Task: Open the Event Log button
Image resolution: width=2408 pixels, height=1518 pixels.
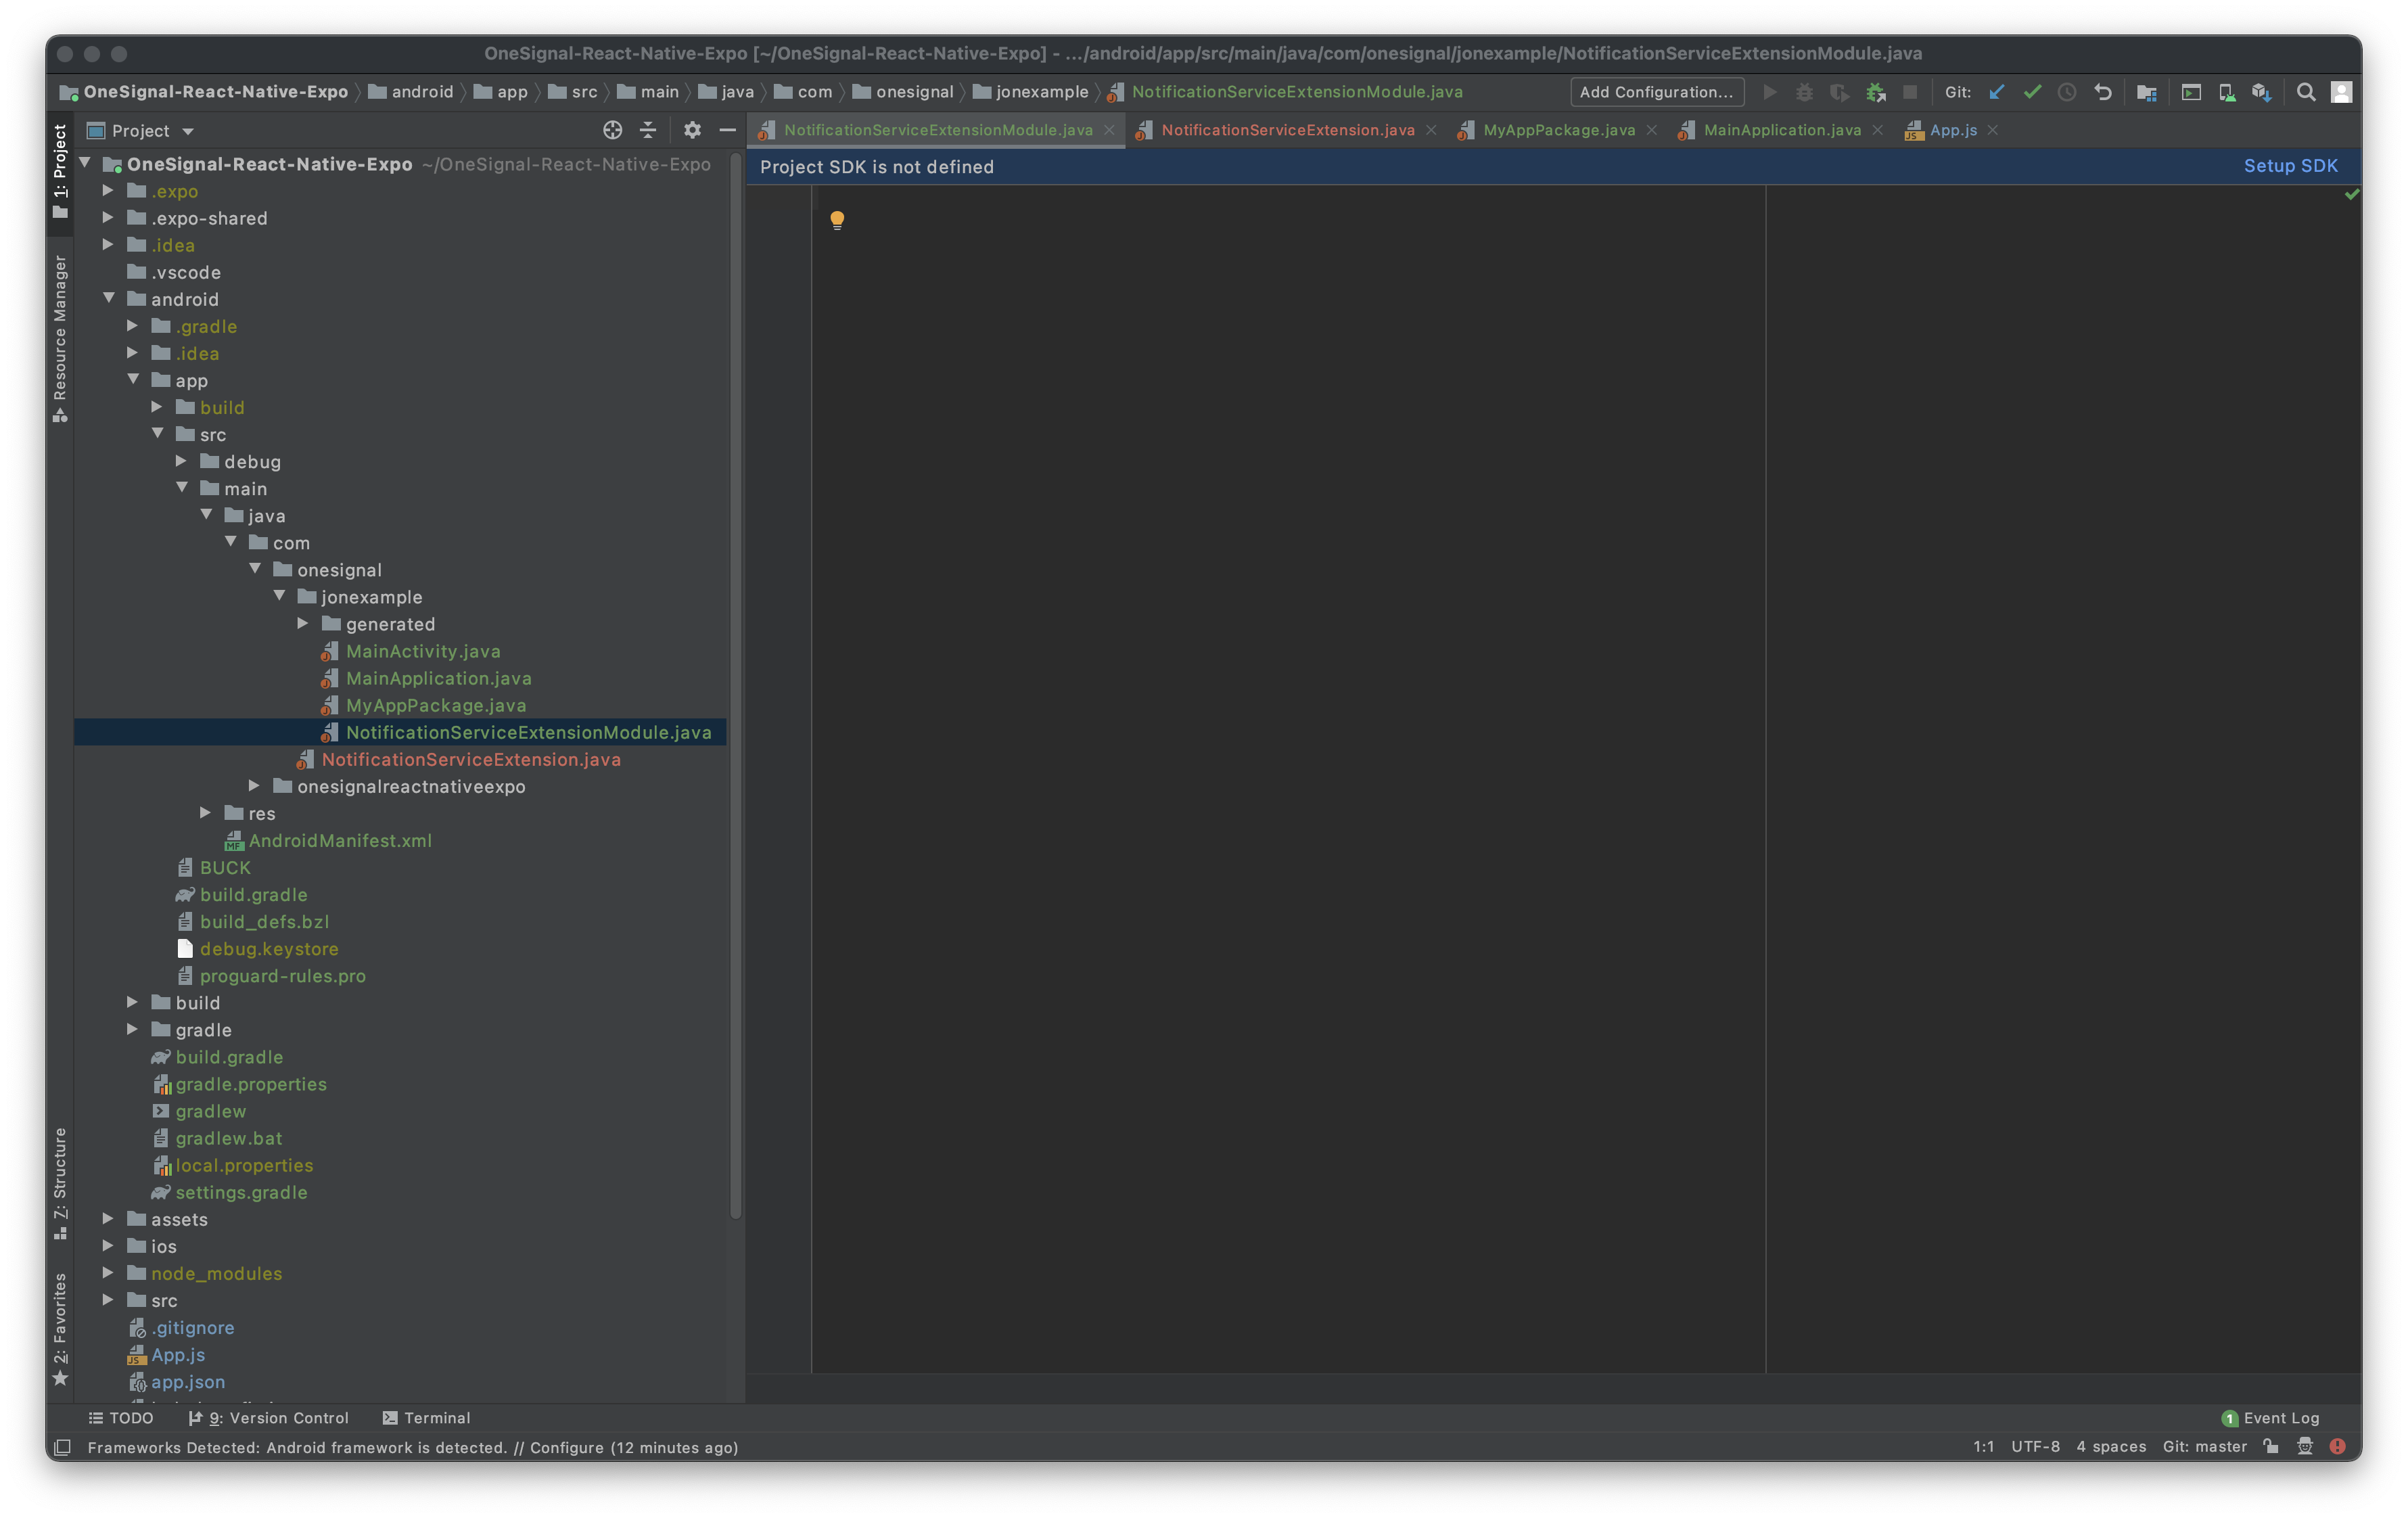Action: [2270, 1417]
